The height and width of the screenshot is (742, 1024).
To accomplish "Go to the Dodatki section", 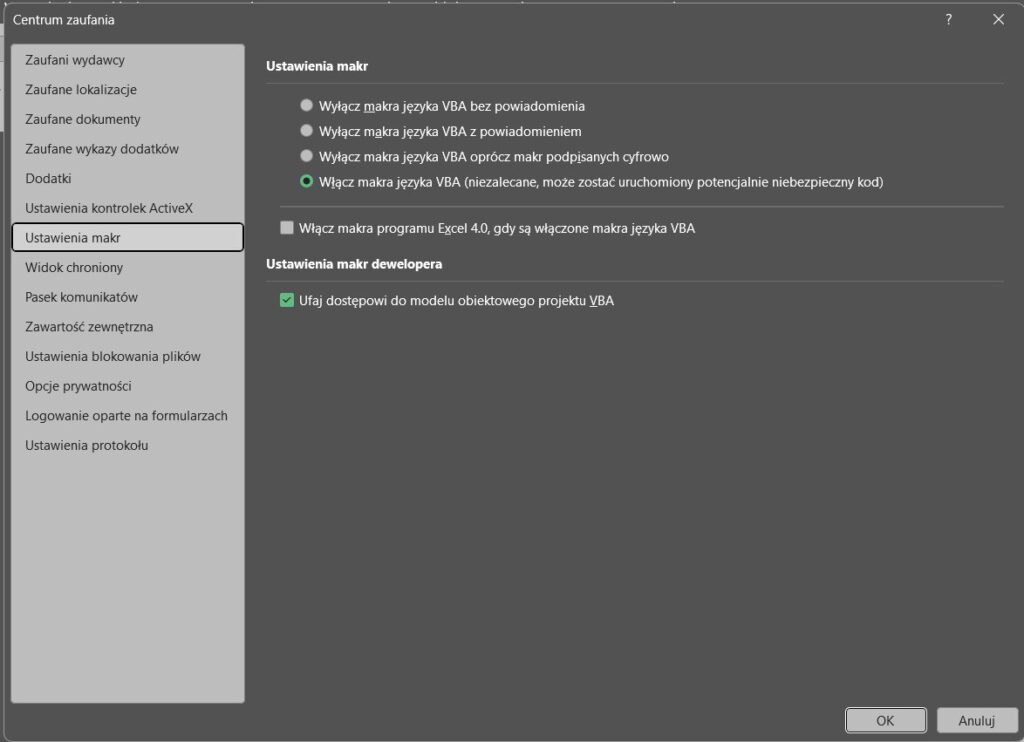I will (48, 178).
